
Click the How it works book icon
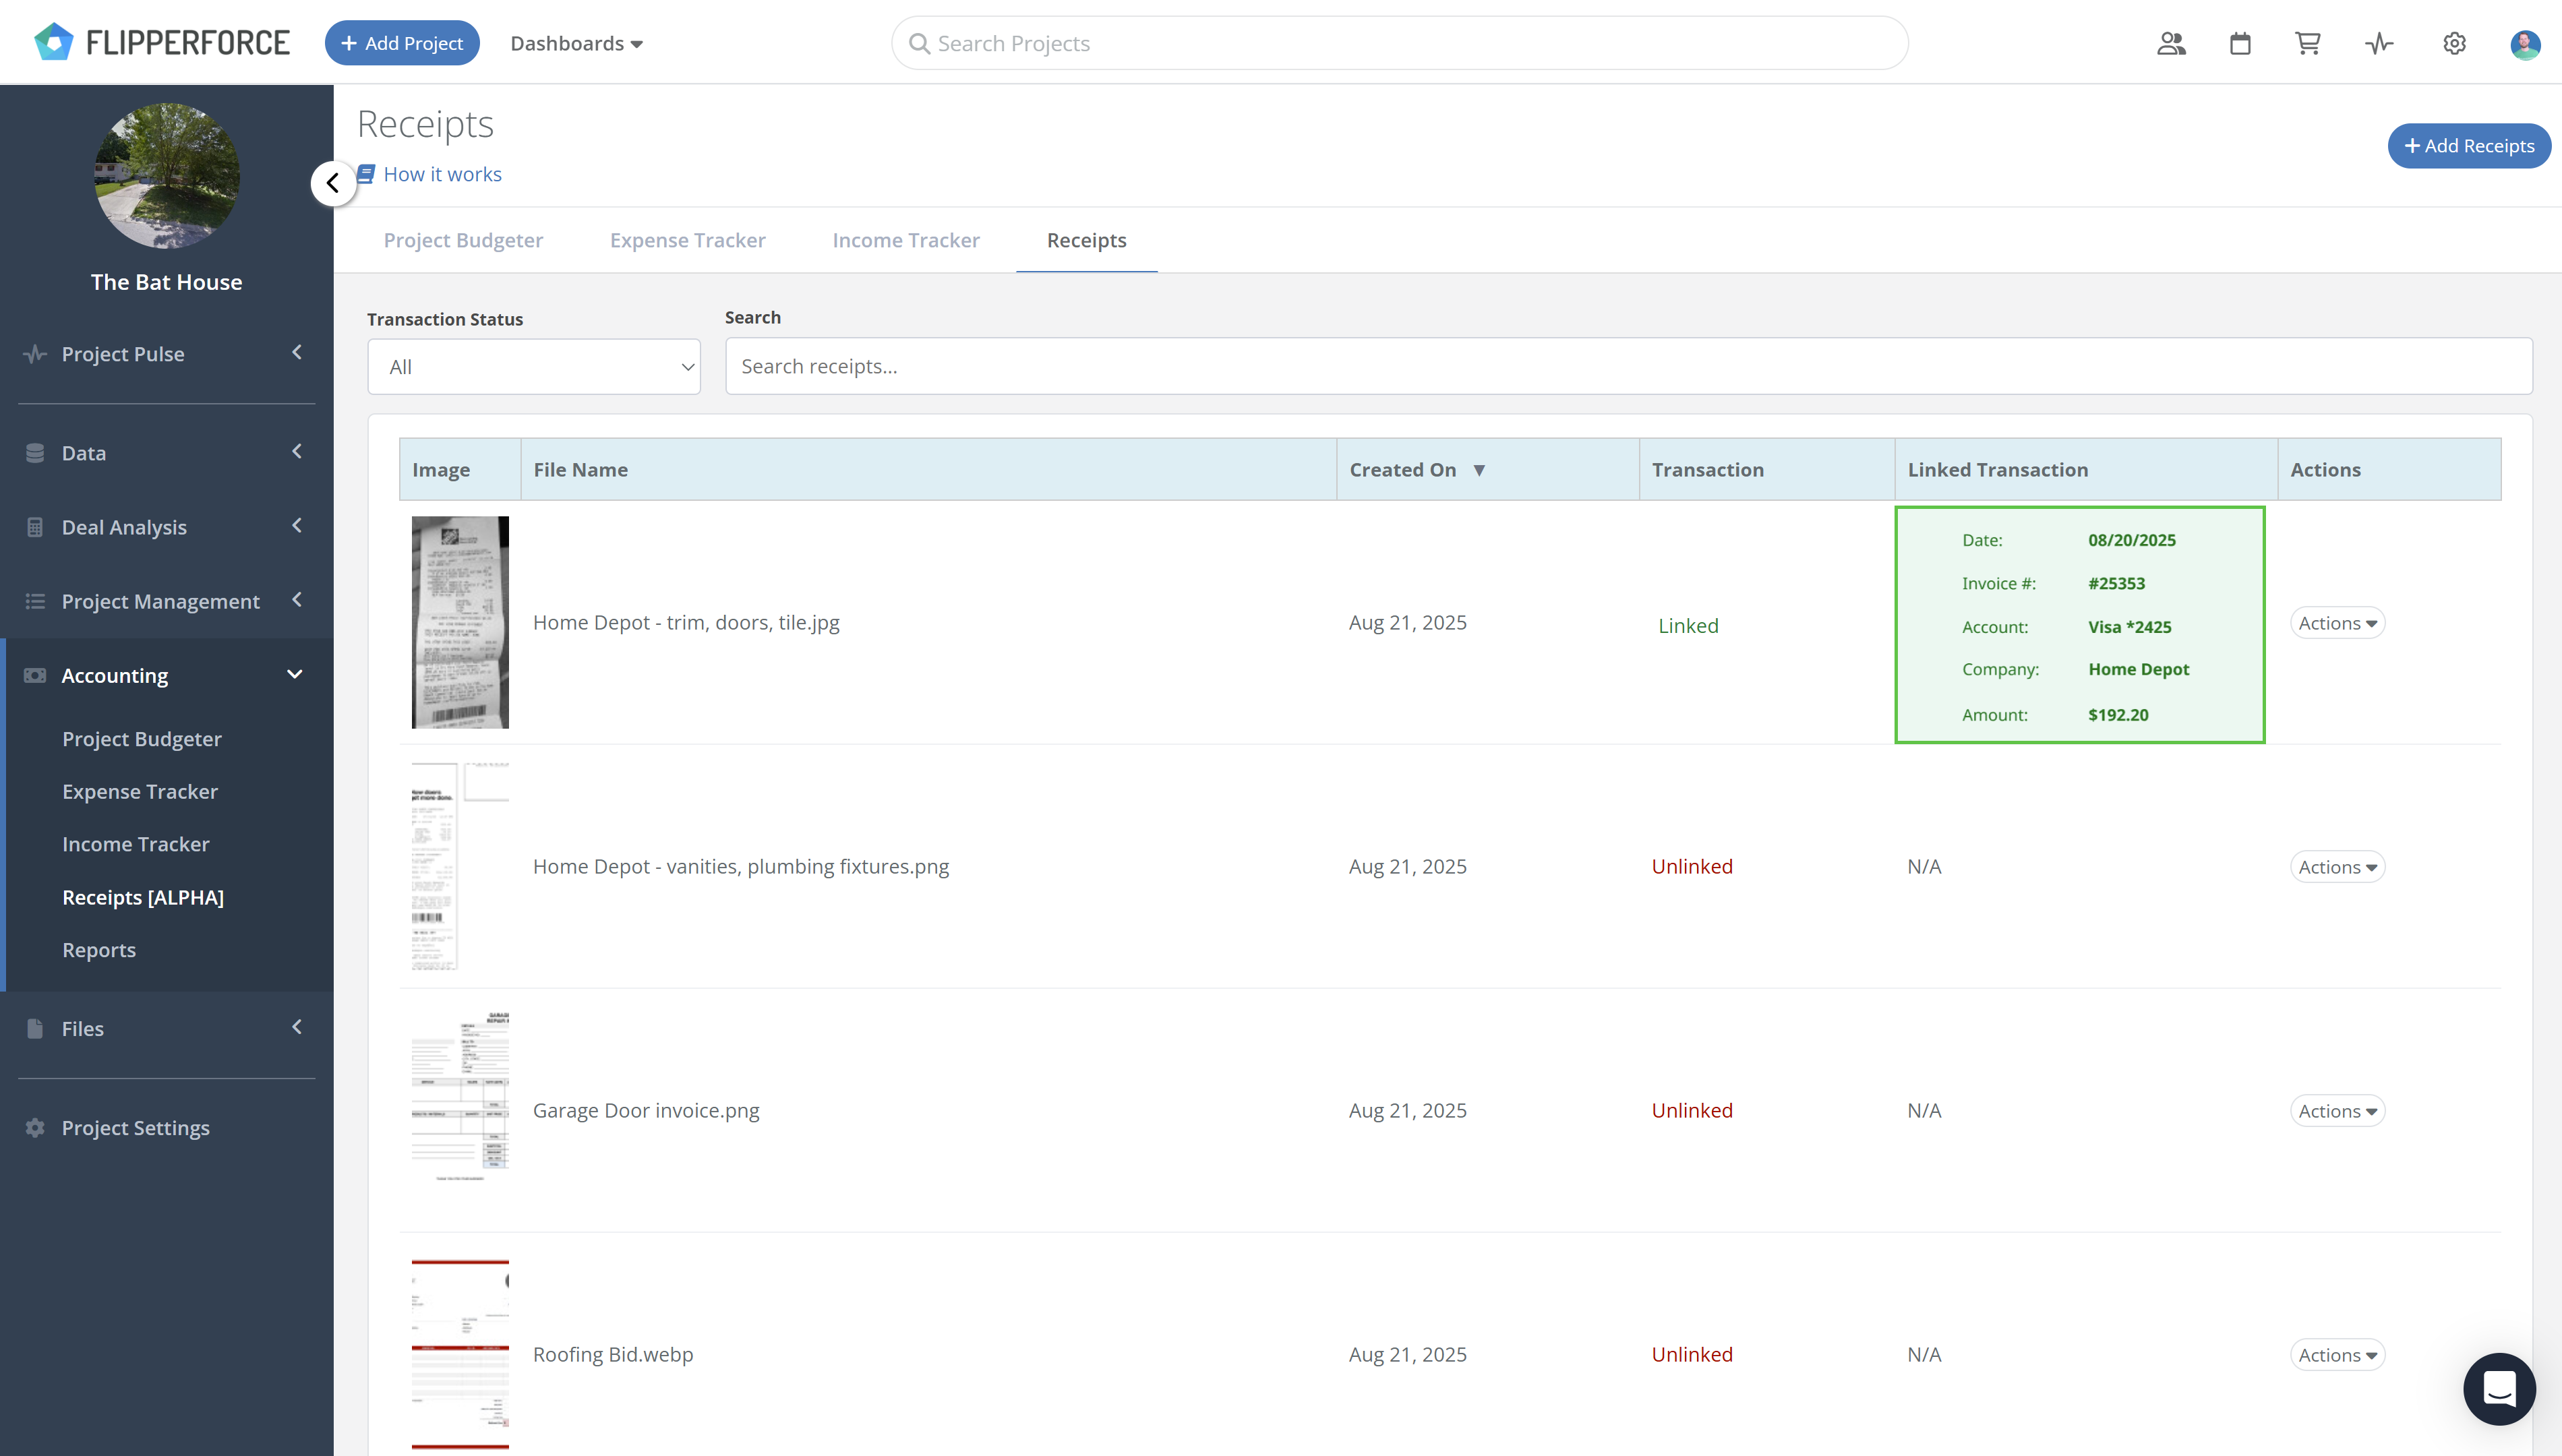point(367,174)
